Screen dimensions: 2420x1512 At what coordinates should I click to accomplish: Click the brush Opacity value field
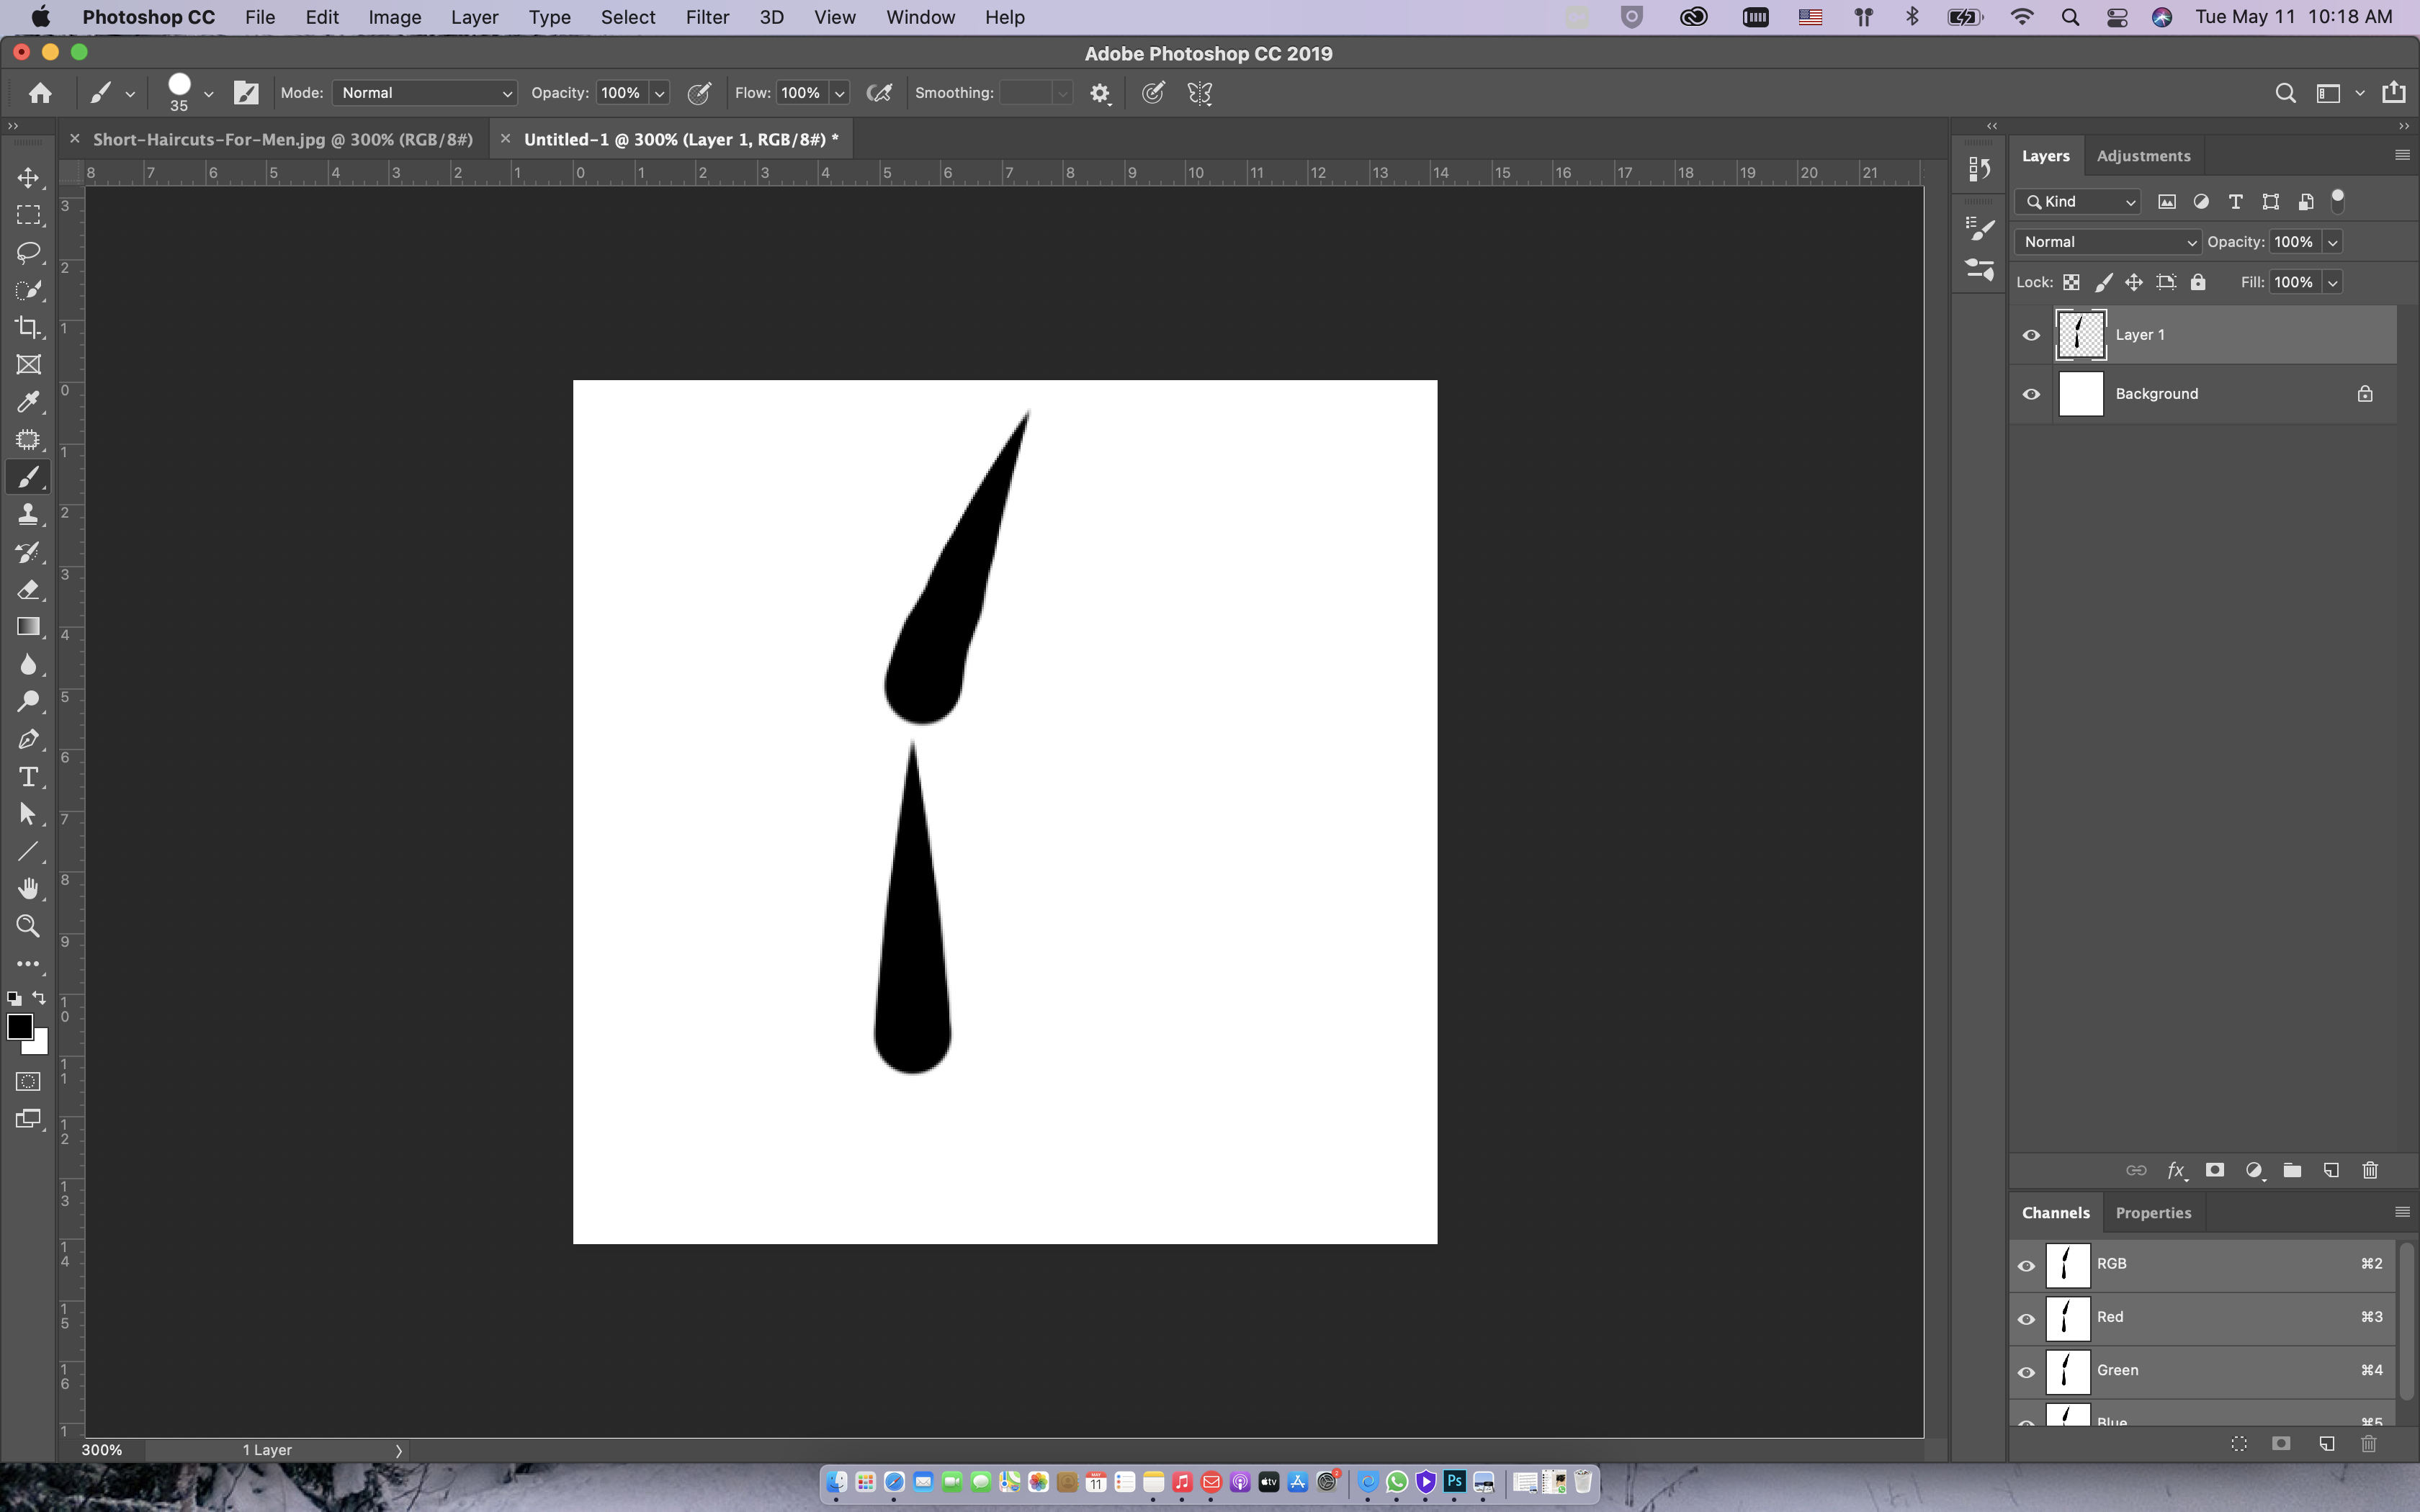pyautogui.click(x=621, y=93)
